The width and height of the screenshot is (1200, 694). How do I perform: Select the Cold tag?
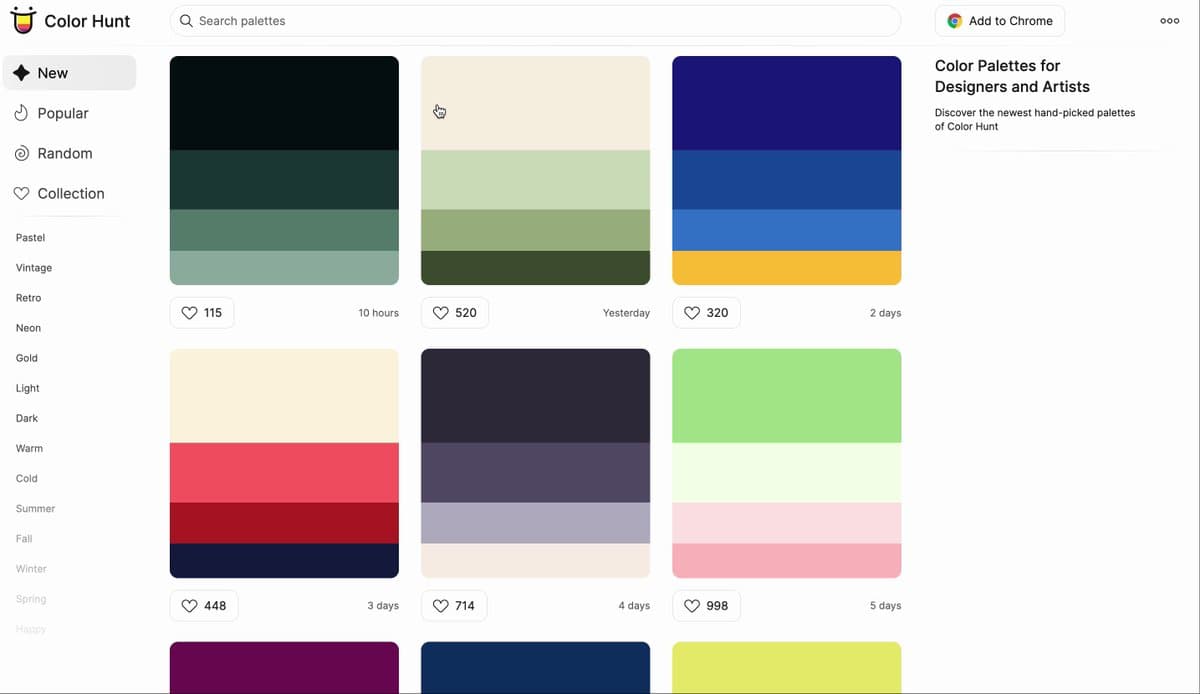(27, 478)
